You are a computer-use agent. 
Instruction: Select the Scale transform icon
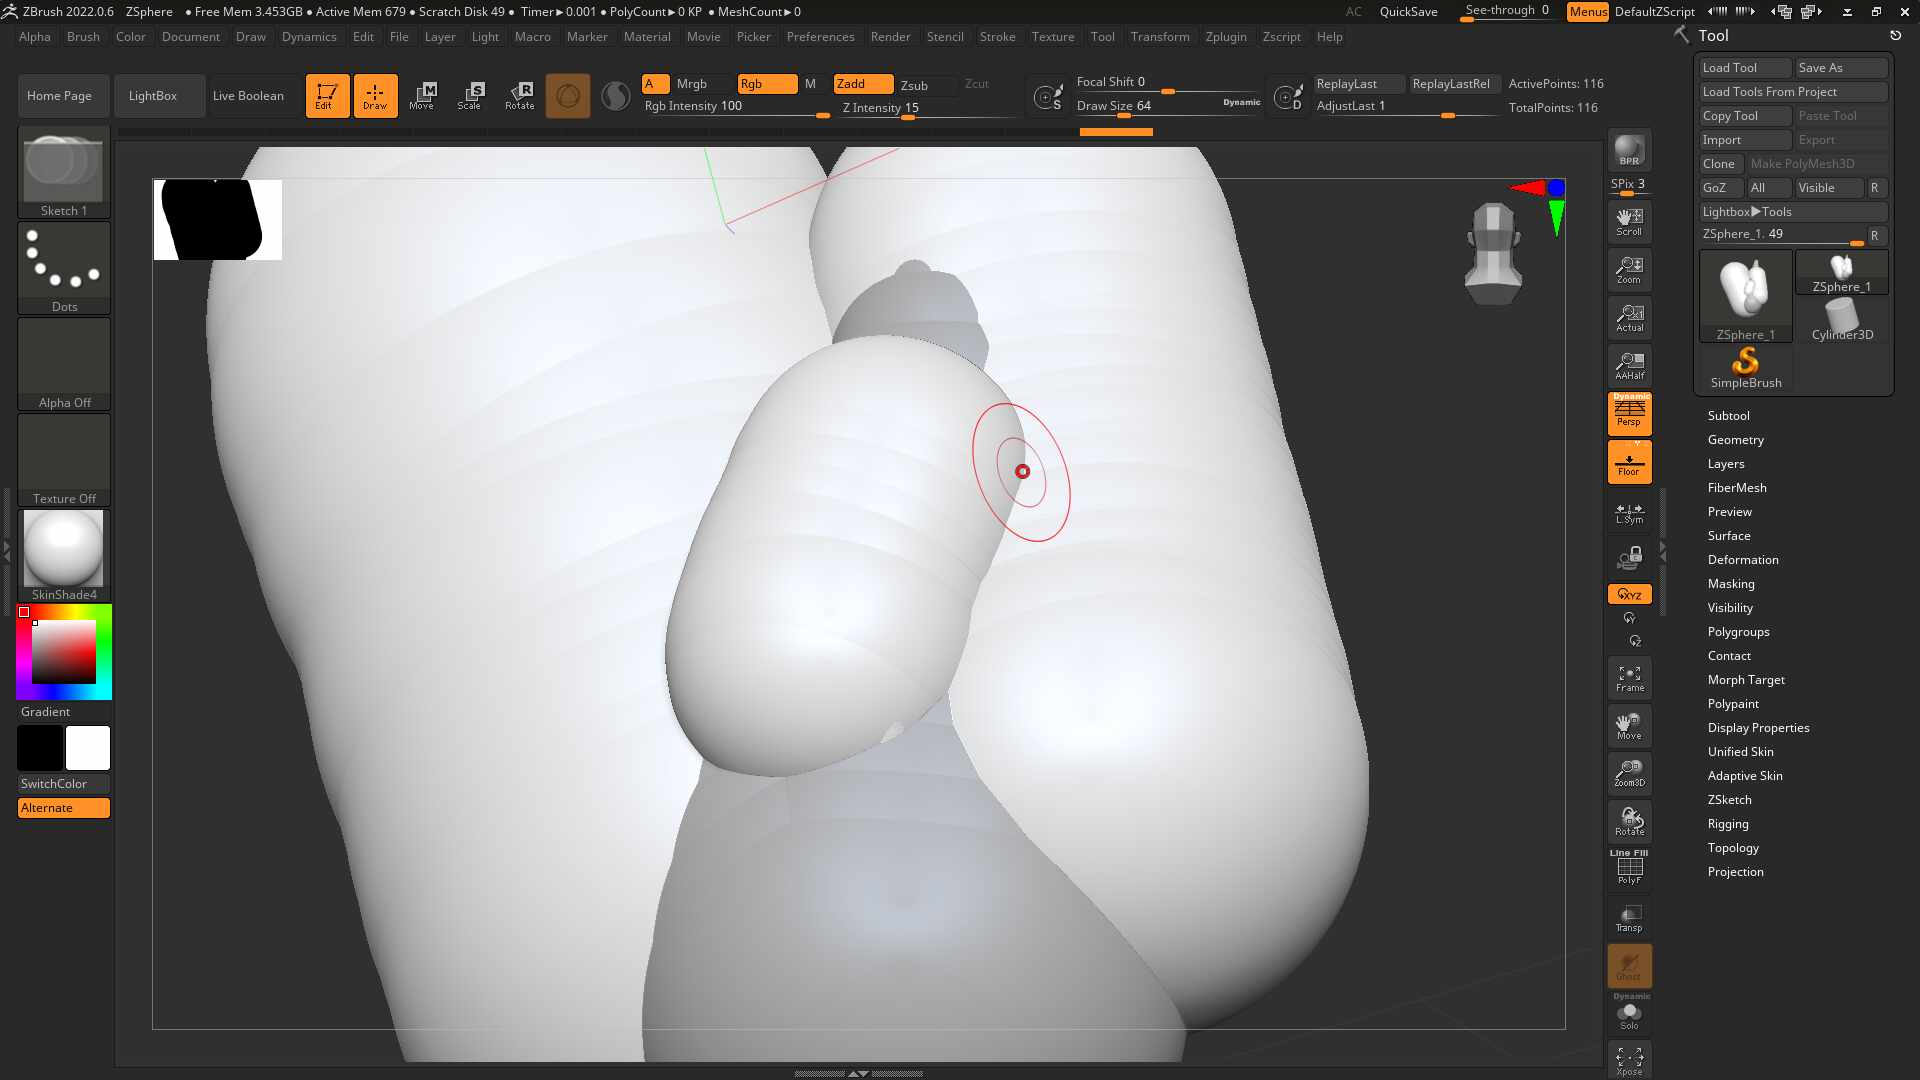point(470,96)
